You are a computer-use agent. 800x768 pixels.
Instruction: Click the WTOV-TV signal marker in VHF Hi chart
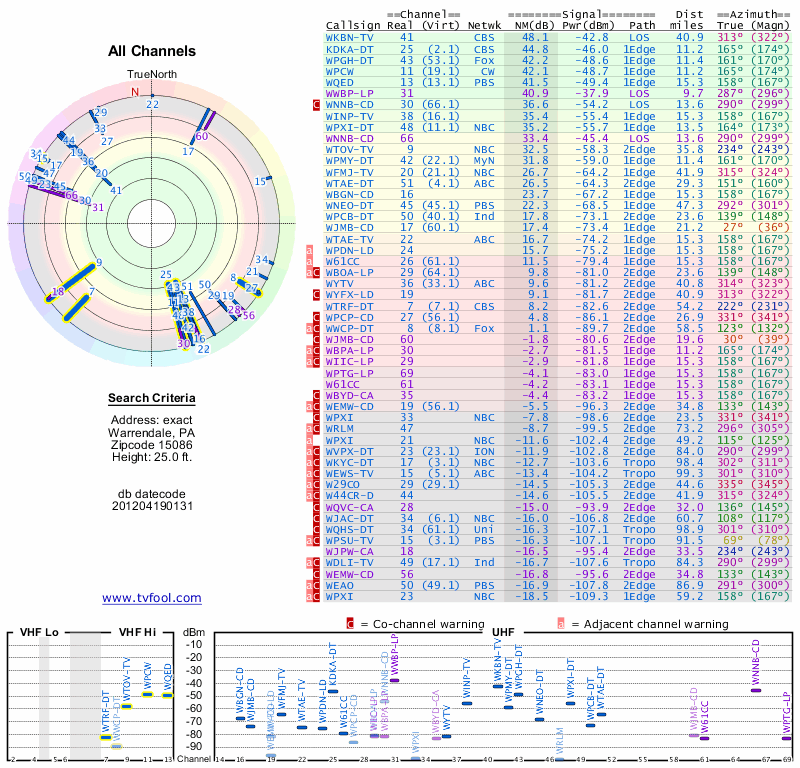(x=127, y=706)
